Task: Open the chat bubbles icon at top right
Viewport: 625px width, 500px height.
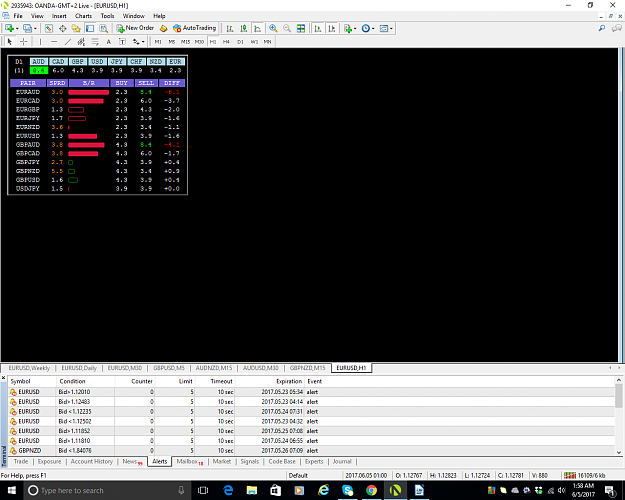Action: (617, 28)
